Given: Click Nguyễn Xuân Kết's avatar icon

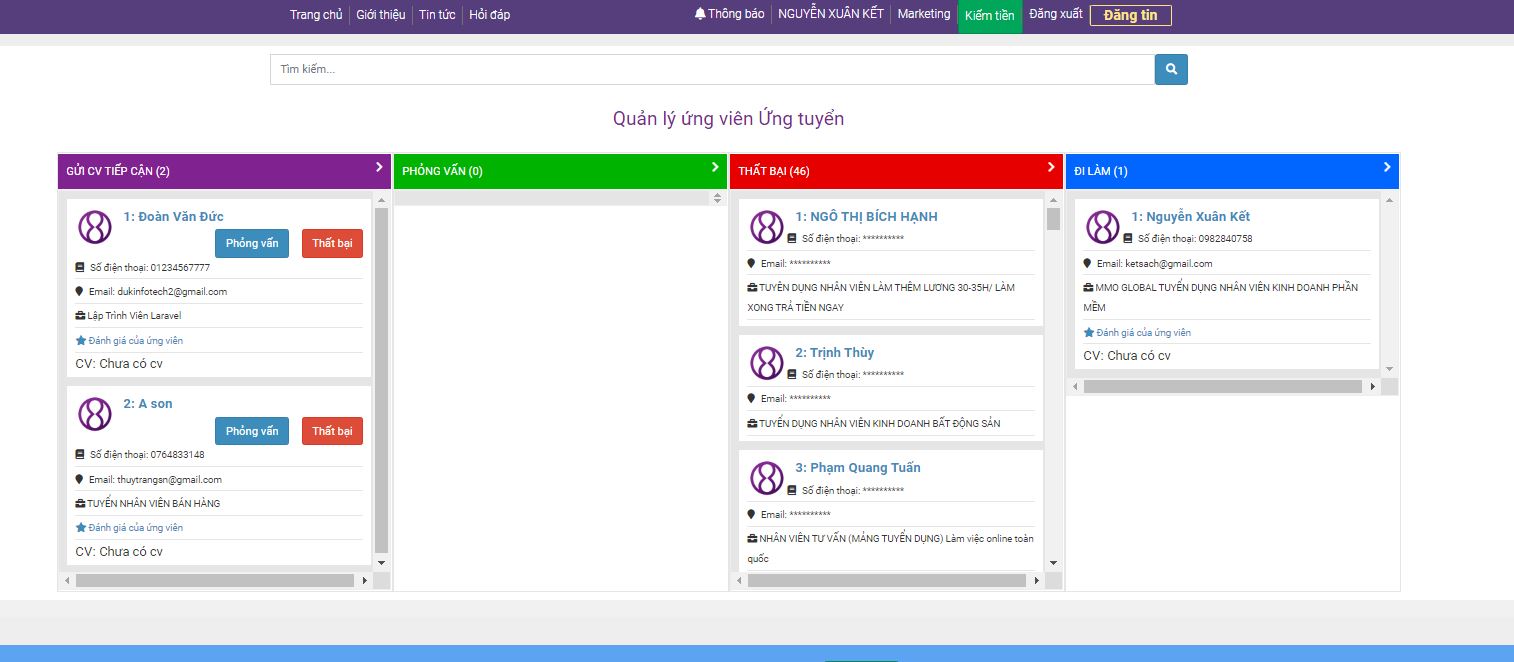Looking at the screenshot, I should tap(1103, 227).
